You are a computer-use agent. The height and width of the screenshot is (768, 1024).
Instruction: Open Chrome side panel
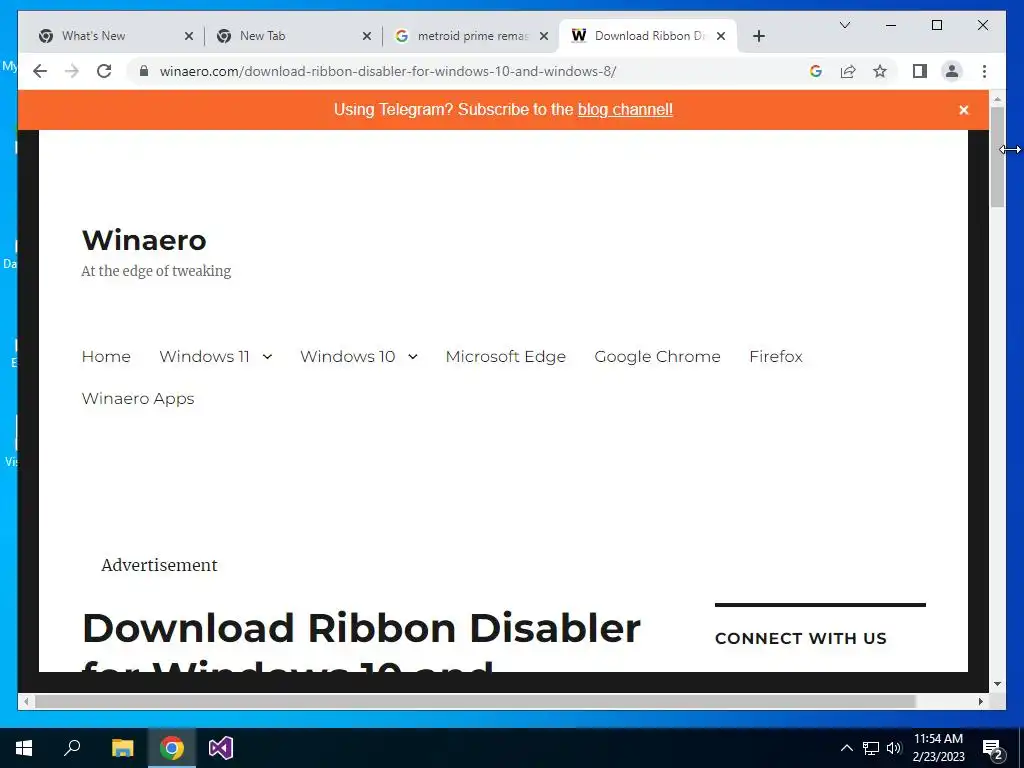920,71
